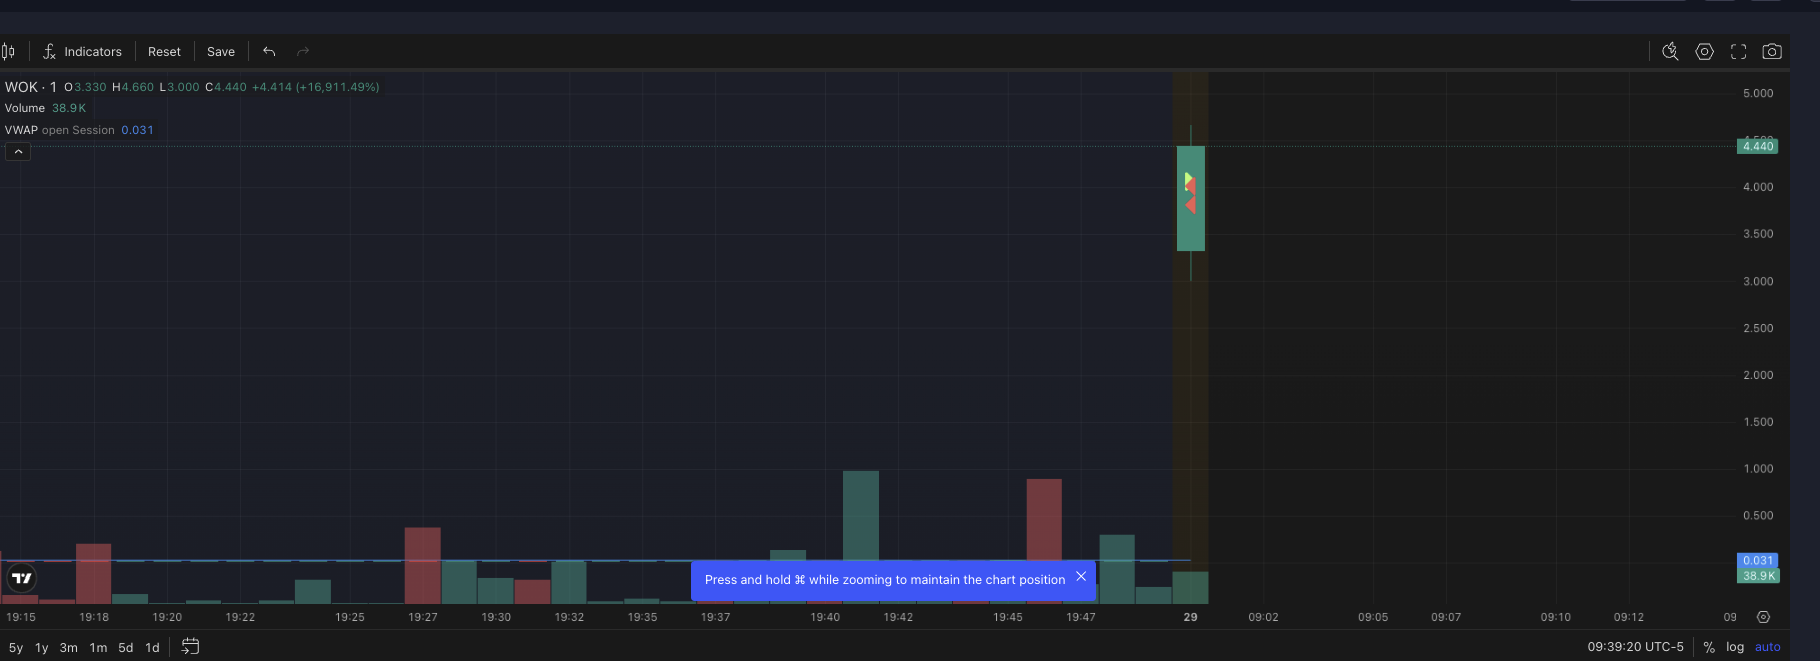
Task: Click the Reset button
Action: pos(164,52)
